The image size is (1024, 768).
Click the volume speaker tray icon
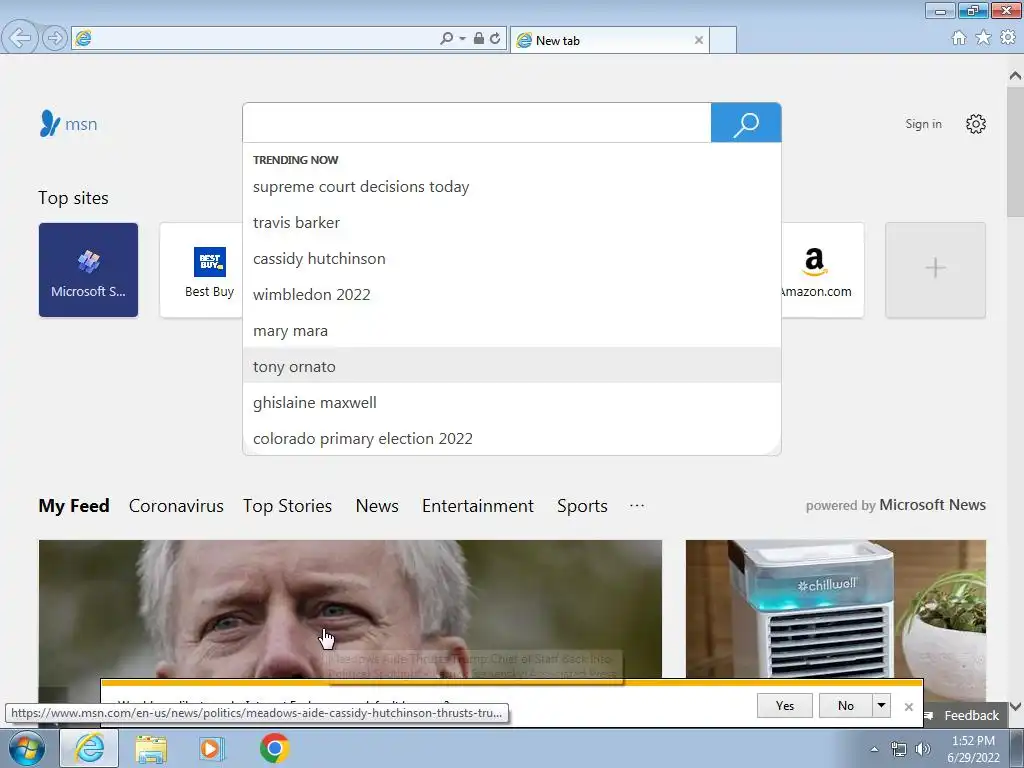coord(922,750)
